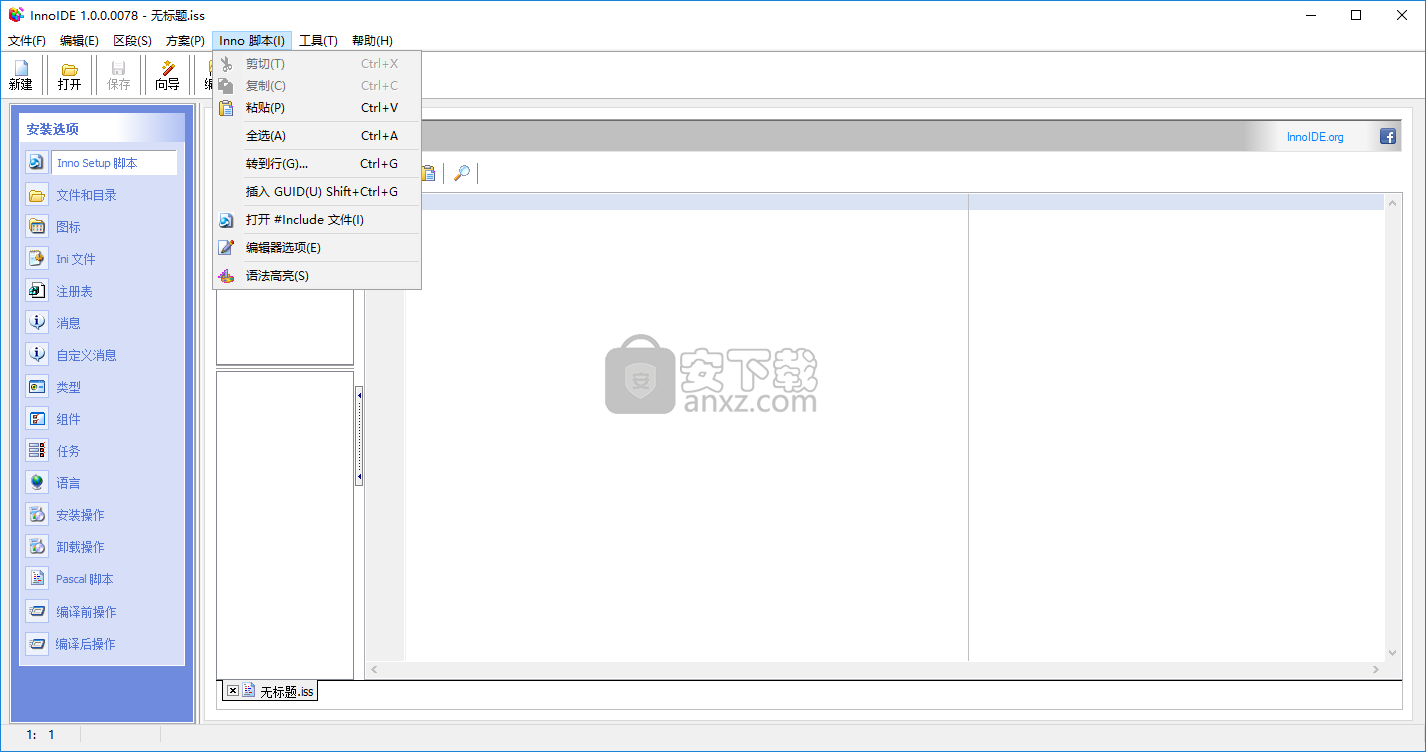Select the 组件 components section icon
This screenshot has width=1426, height=752.
(37, 419)
